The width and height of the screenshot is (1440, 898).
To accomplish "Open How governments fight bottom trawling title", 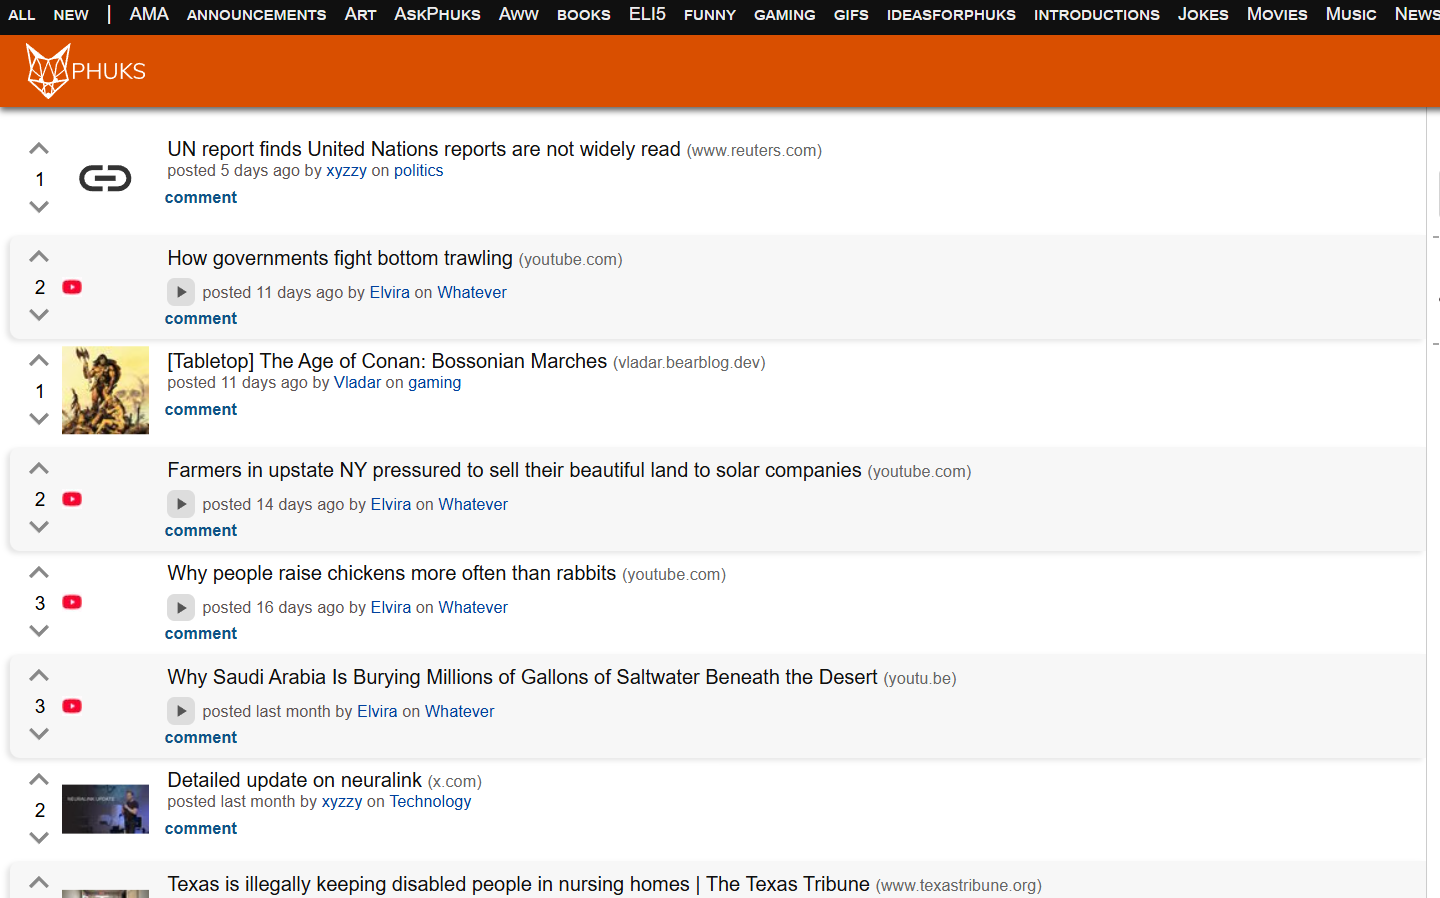I will [x=340, y=258].
